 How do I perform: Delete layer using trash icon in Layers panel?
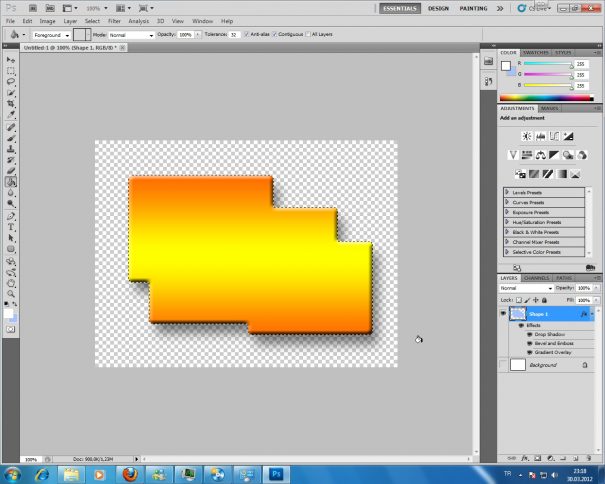(589, 459)
